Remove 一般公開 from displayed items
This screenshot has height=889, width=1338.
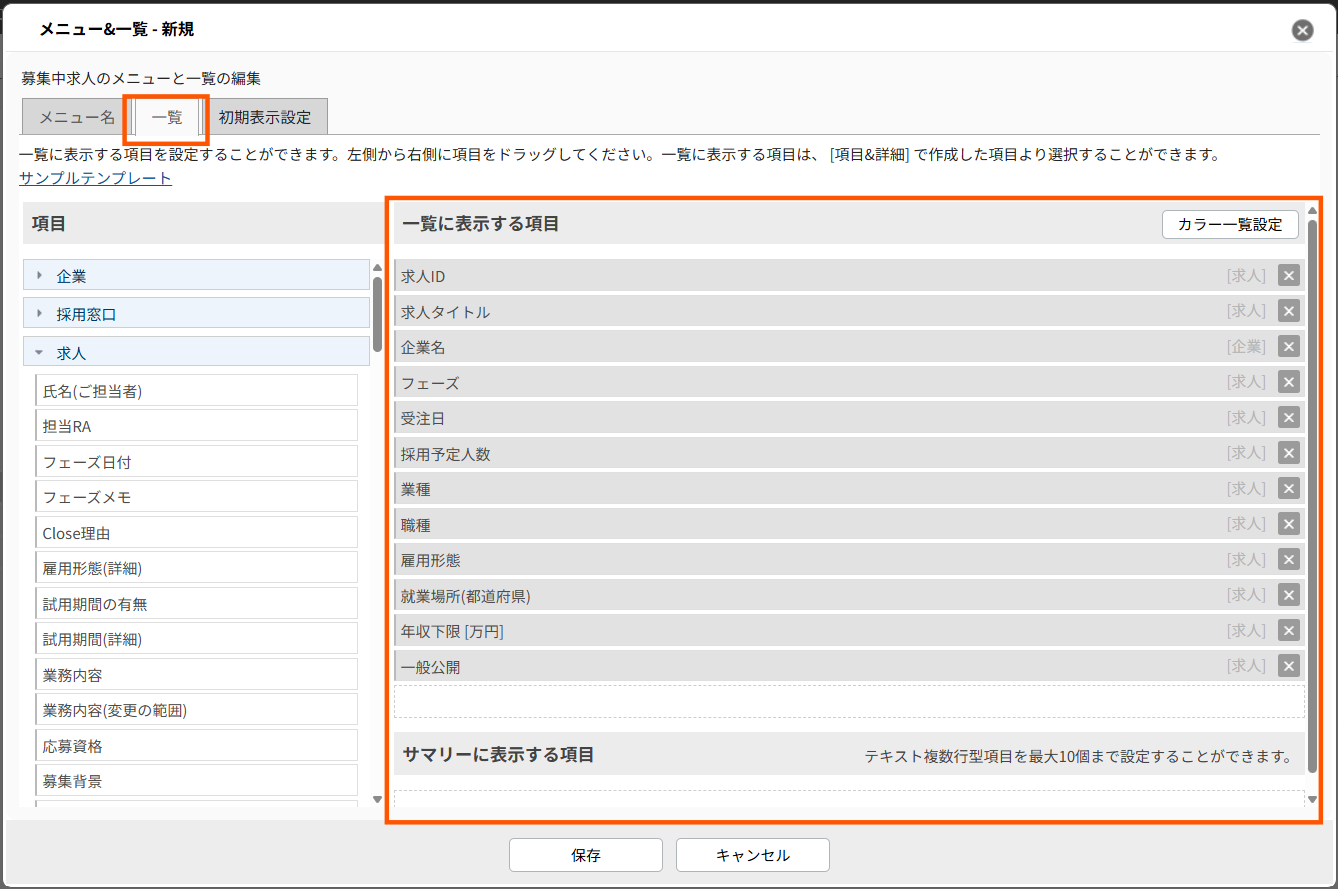(1289, 666)
